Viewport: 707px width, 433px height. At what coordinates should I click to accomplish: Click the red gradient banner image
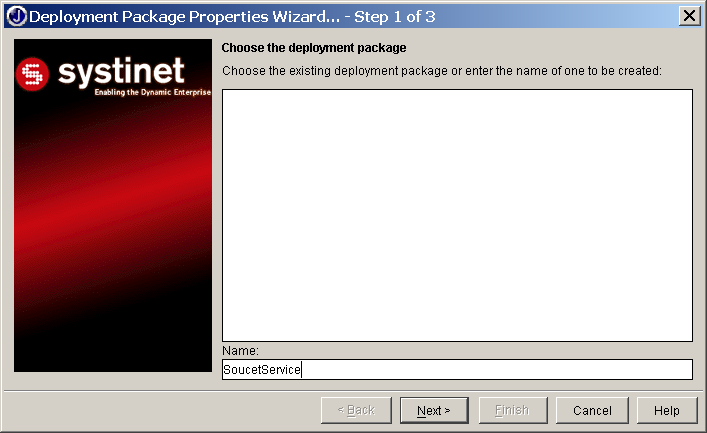(113, 205)
